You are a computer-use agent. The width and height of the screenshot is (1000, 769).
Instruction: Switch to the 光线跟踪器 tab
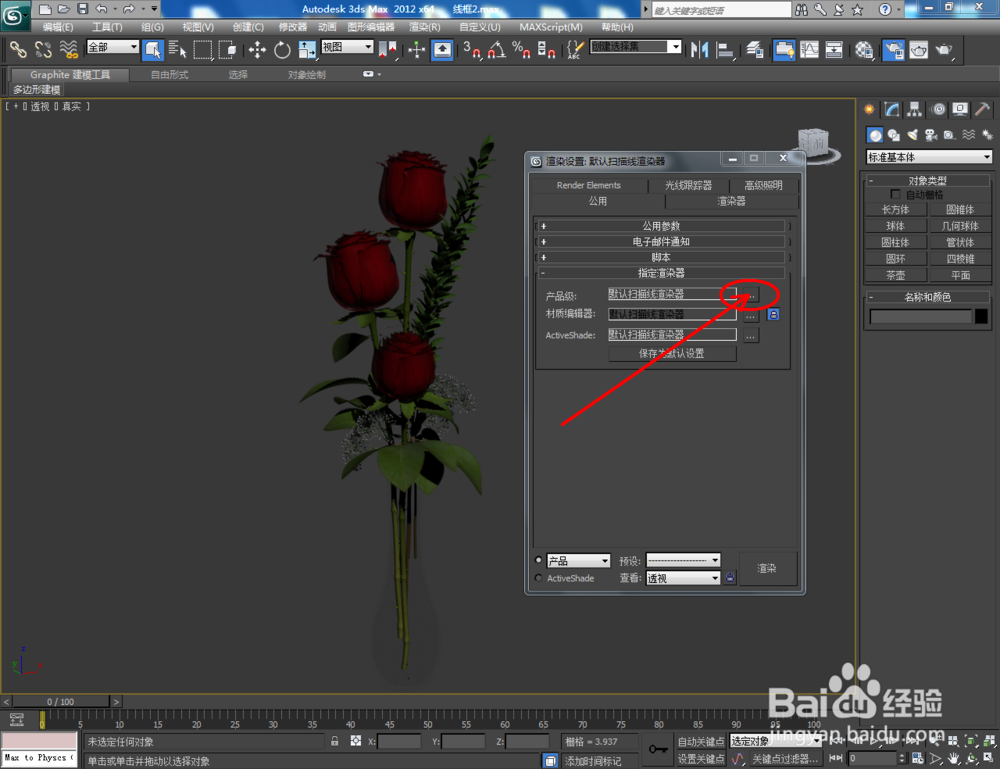688,185
